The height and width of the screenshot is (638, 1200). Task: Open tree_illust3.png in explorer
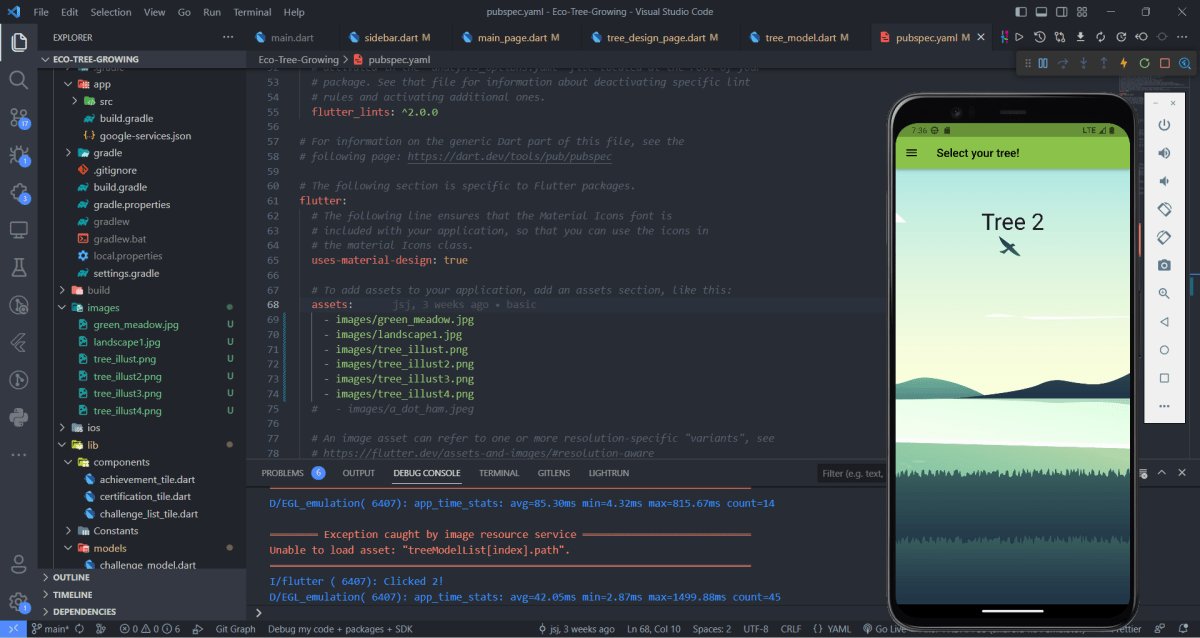click(x=125, y=393)
